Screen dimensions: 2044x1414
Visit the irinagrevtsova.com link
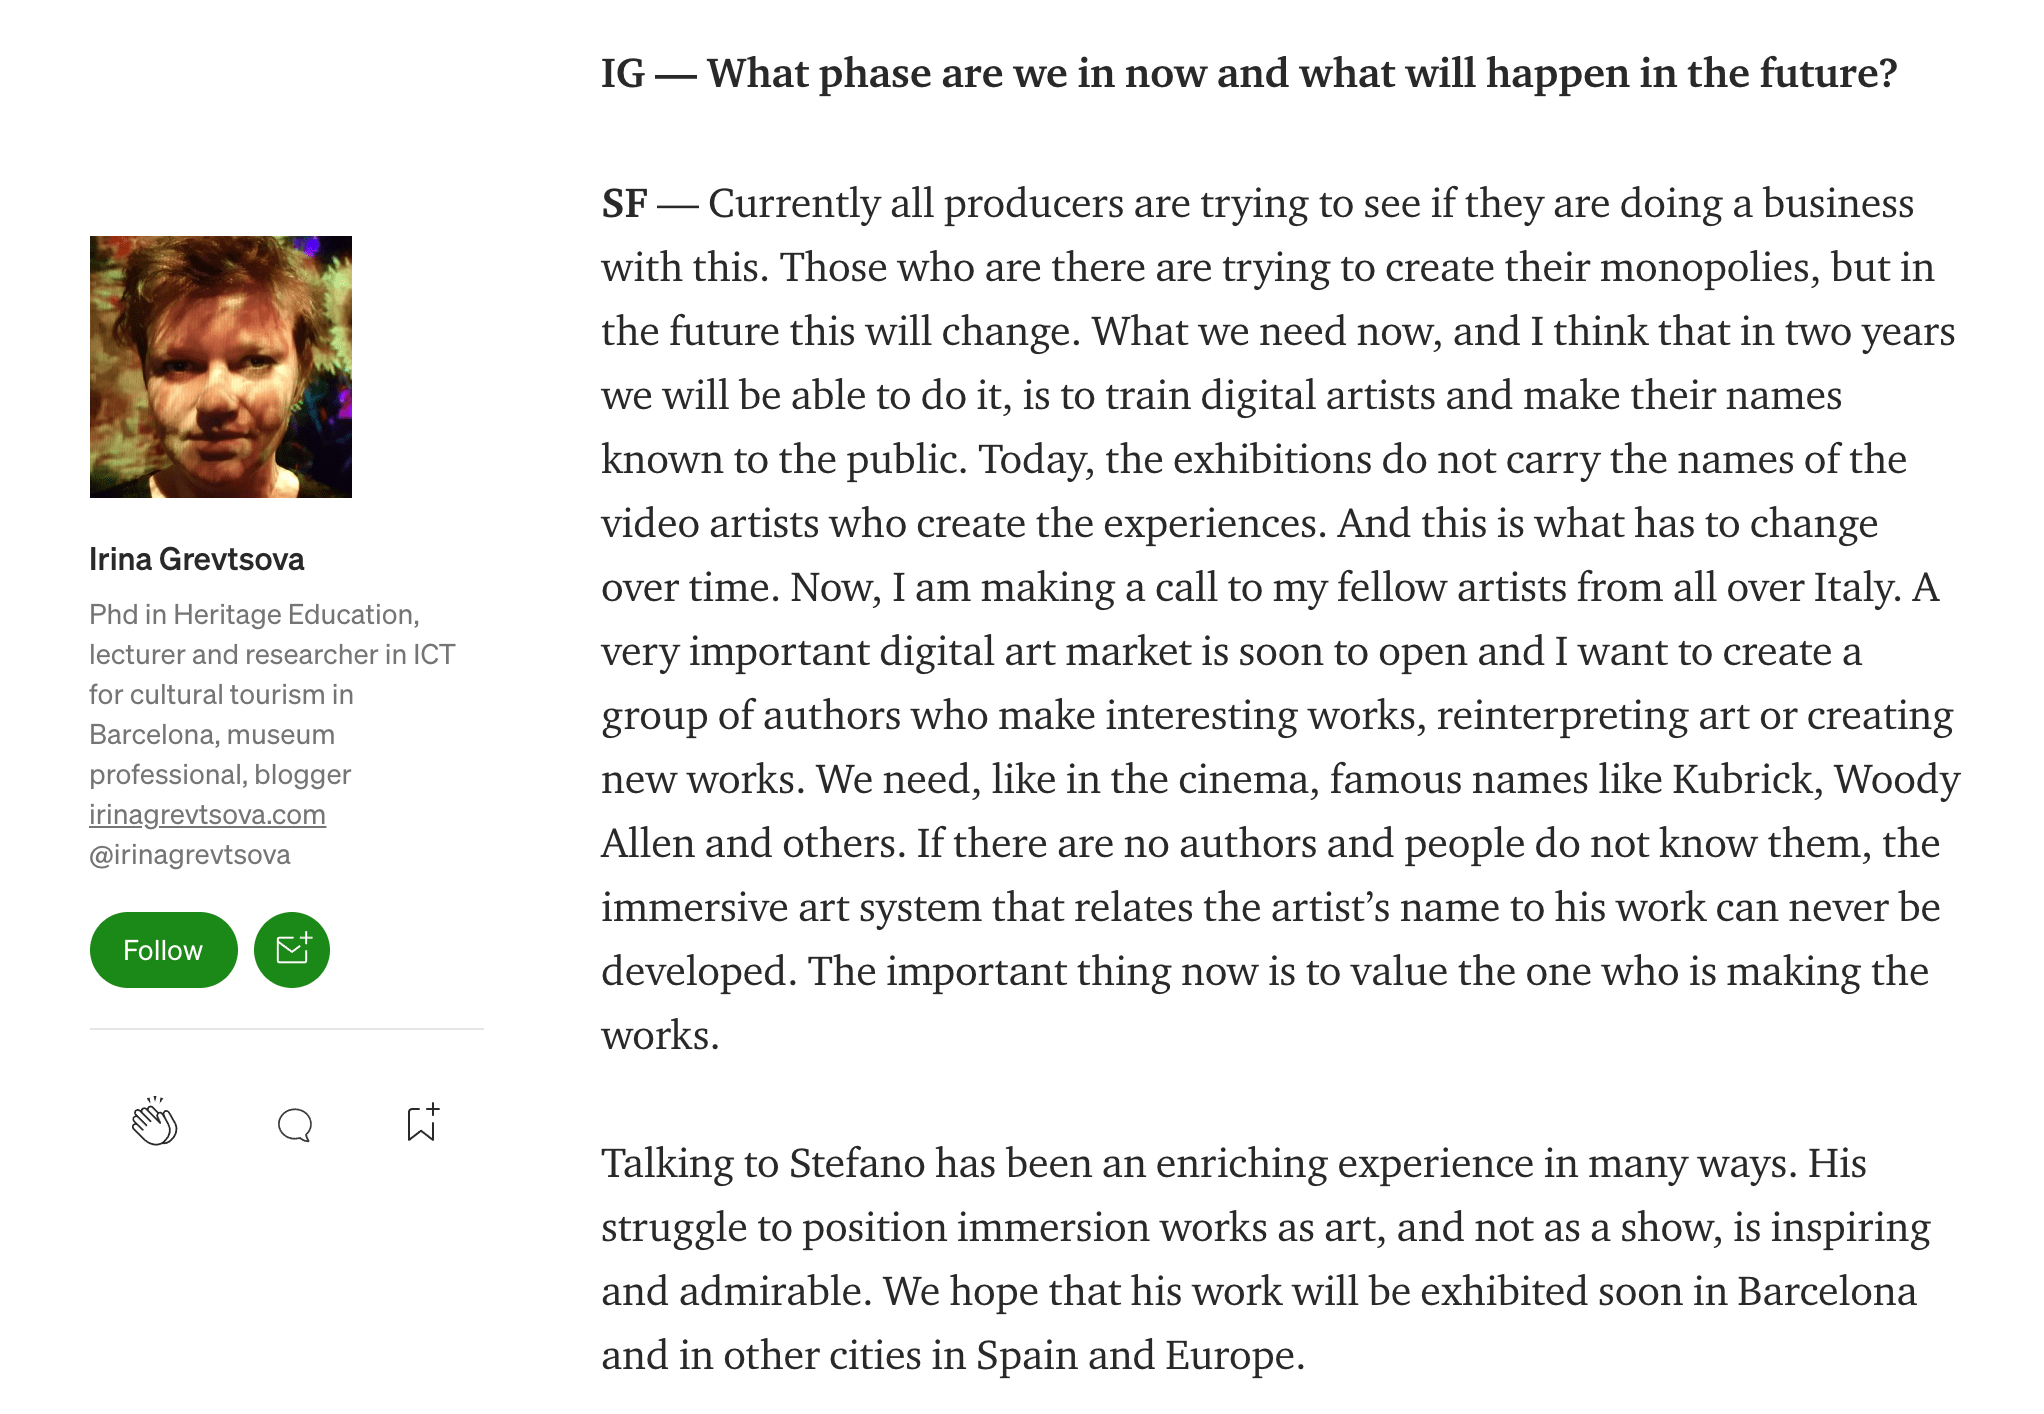(207, 814)
